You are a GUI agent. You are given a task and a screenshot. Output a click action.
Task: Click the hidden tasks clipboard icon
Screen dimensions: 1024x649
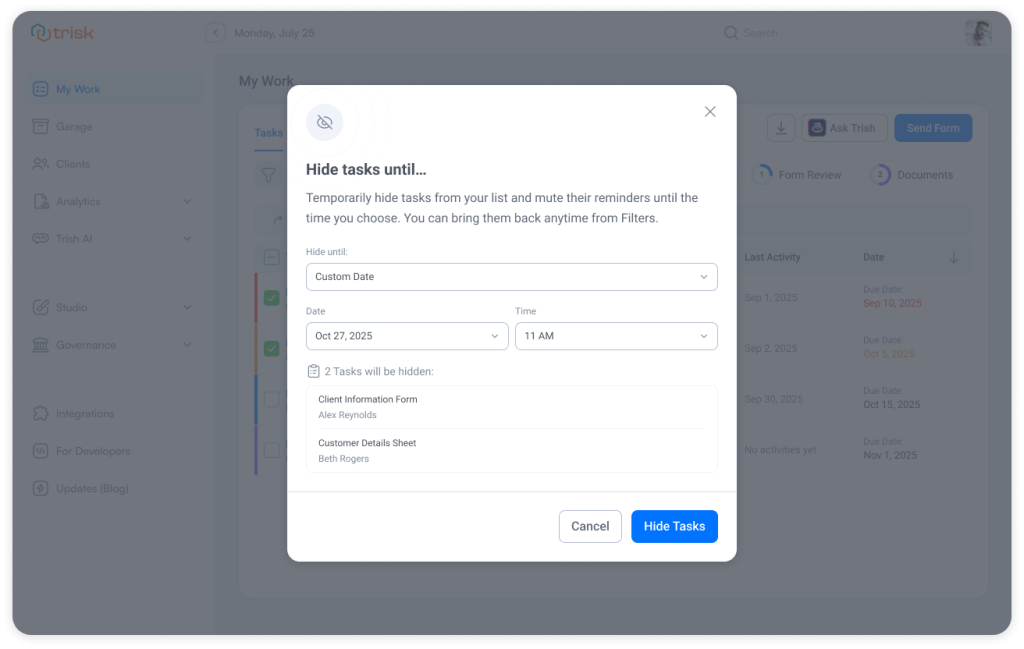click(313, 371)
